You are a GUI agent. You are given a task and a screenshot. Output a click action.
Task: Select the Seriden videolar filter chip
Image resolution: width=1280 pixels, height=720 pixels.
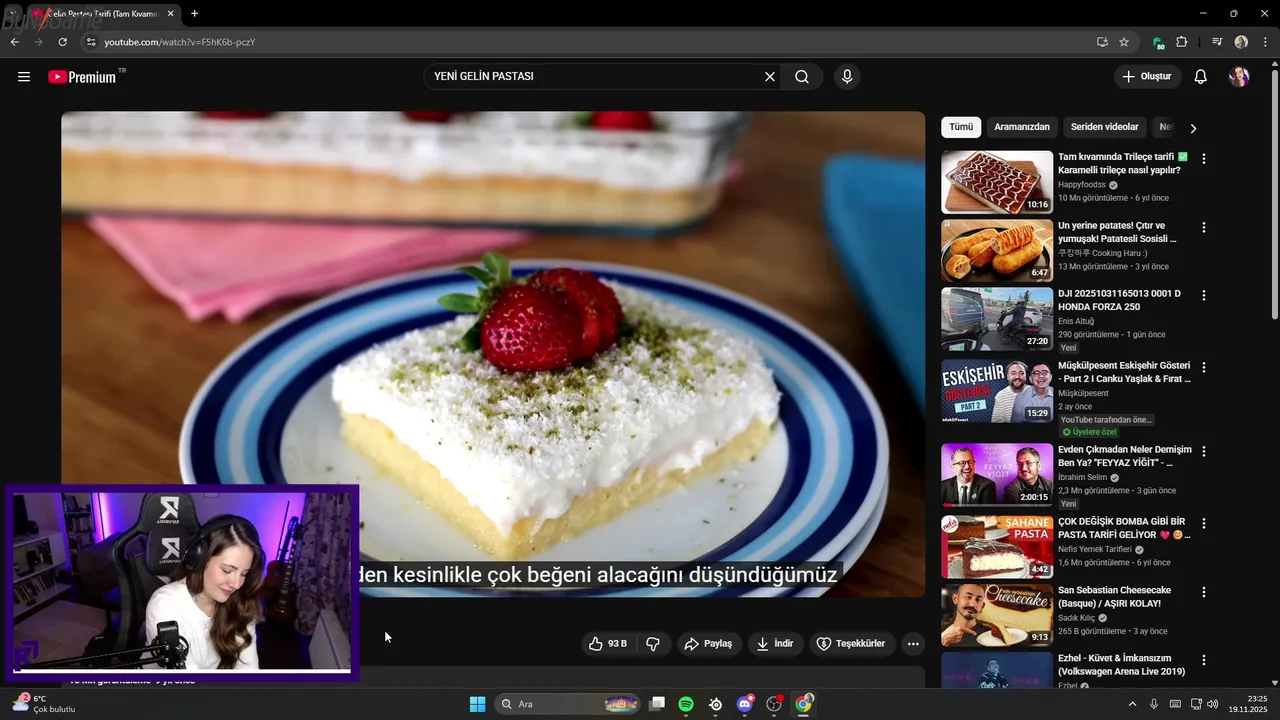tap(1104, 127)
